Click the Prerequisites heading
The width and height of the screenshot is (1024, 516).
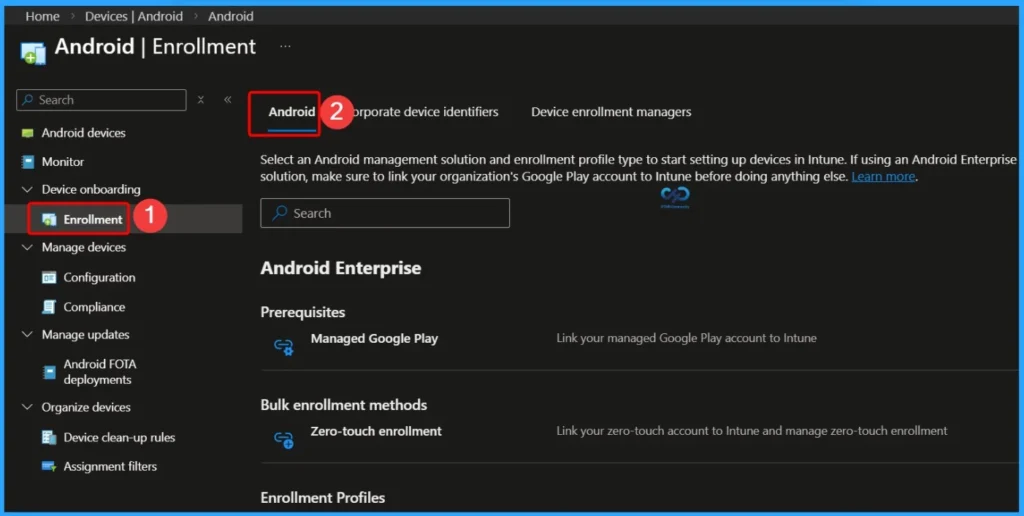point(302,312)
